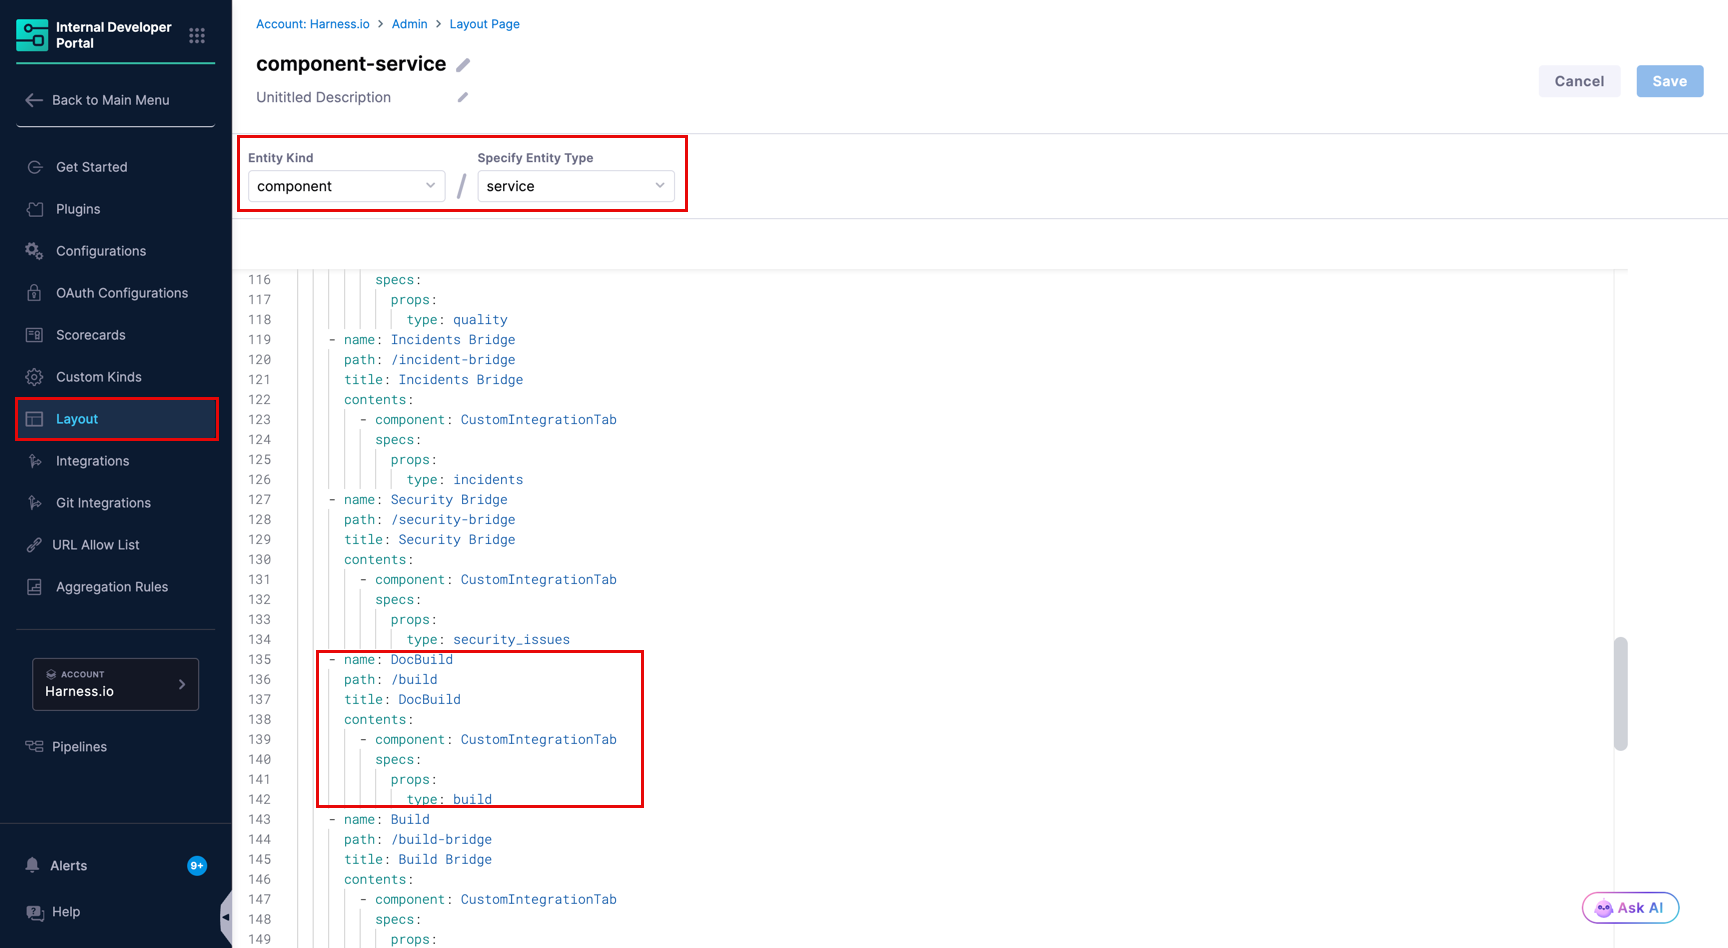Select the Scorecards menu item

pos(91,335)
